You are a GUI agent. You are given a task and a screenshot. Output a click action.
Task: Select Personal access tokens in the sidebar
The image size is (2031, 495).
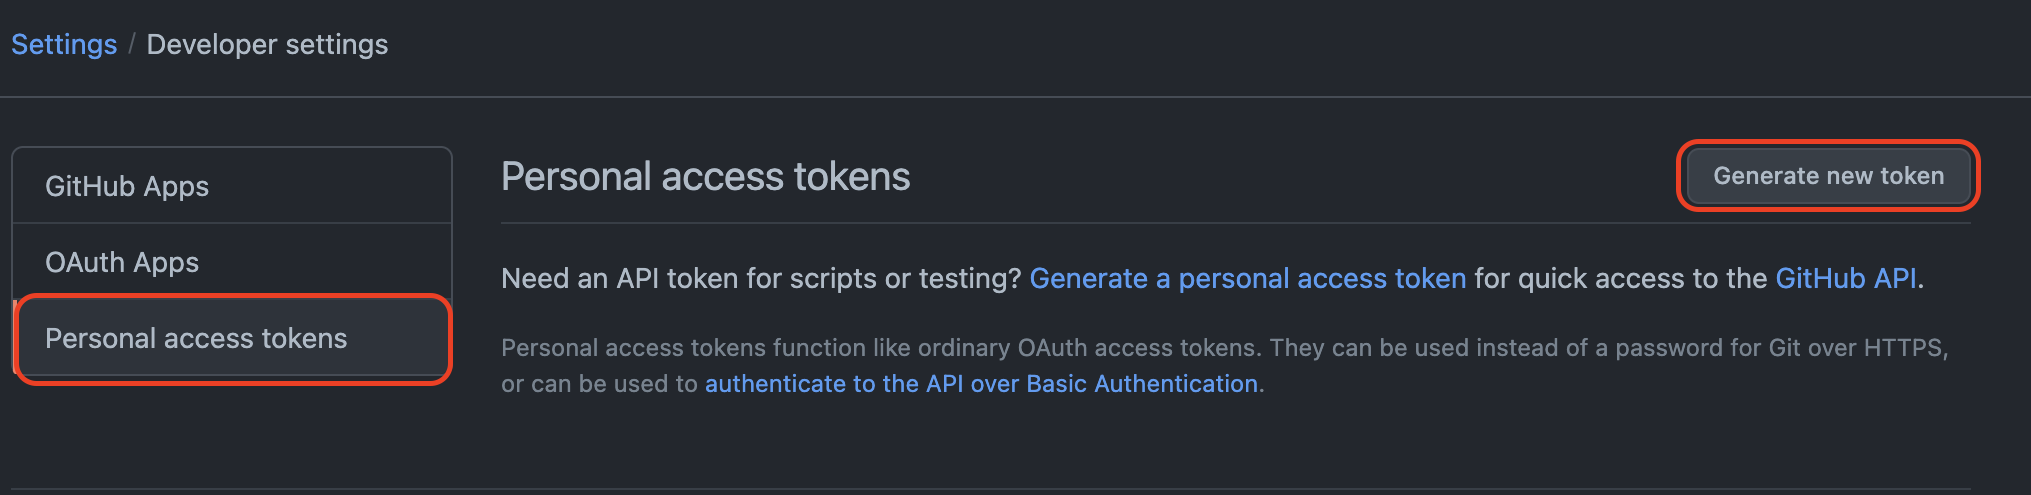pyautogui.click(x=196, y=339)
